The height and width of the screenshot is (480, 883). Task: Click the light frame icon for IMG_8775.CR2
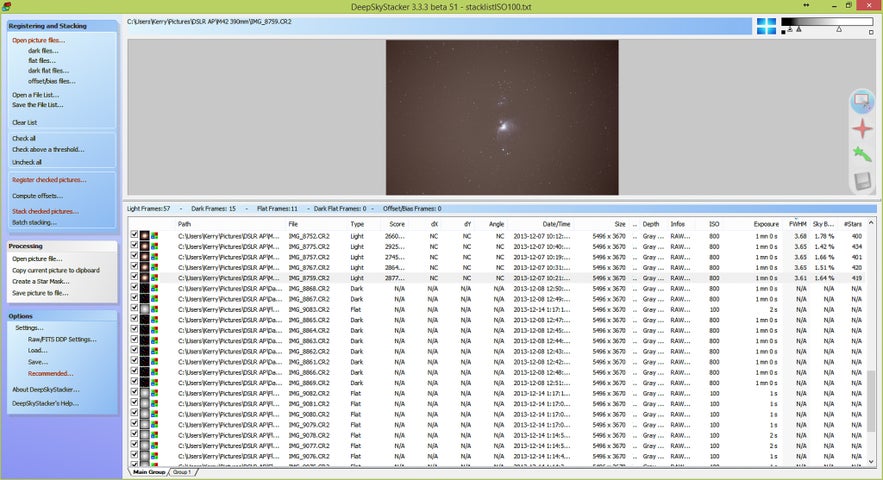click(145, 246)
